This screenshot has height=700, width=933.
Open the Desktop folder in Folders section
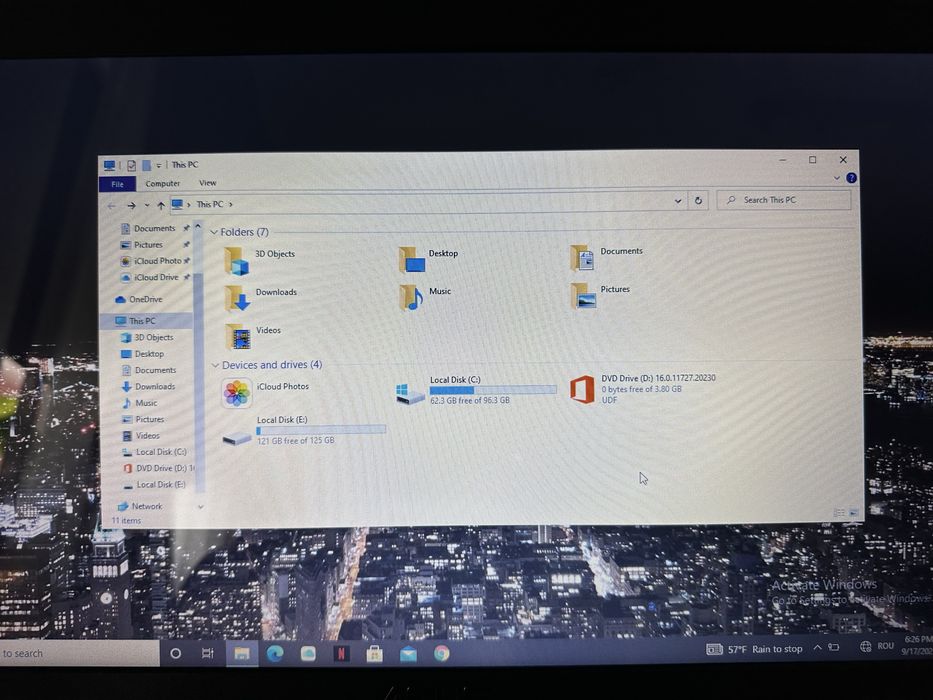click(411, 260)
